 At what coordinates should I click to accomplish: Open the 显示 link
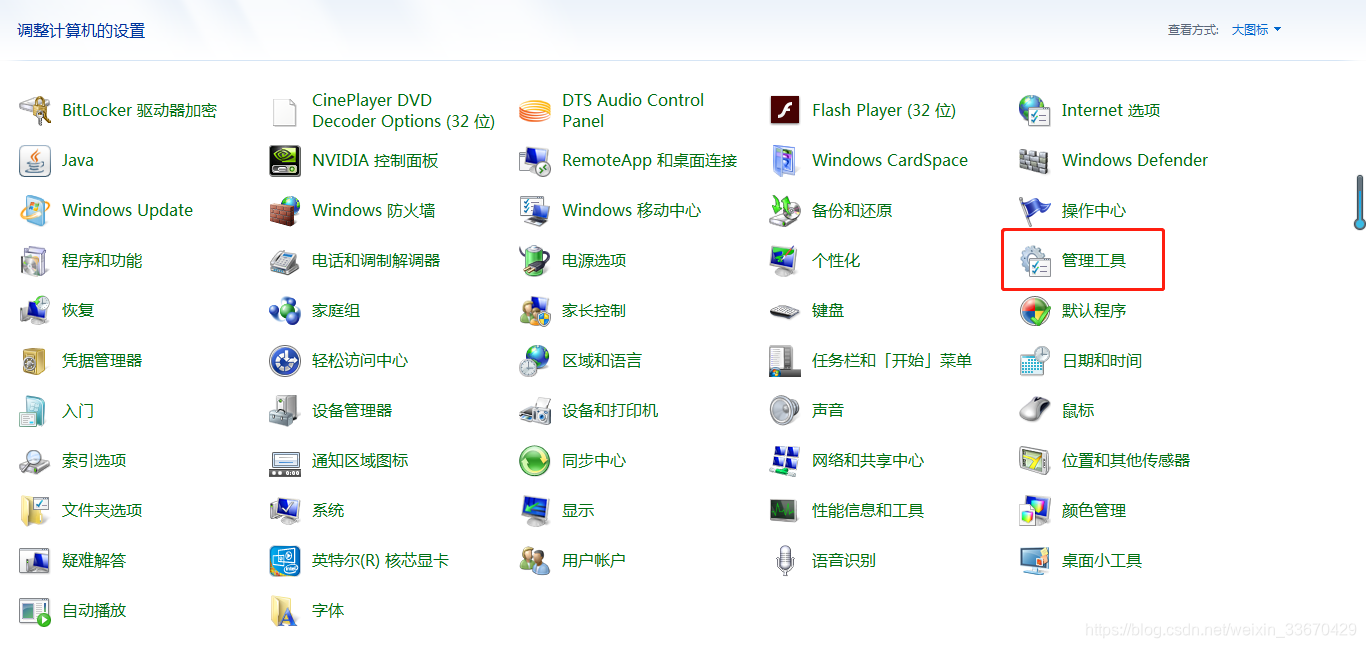point(578,510)
